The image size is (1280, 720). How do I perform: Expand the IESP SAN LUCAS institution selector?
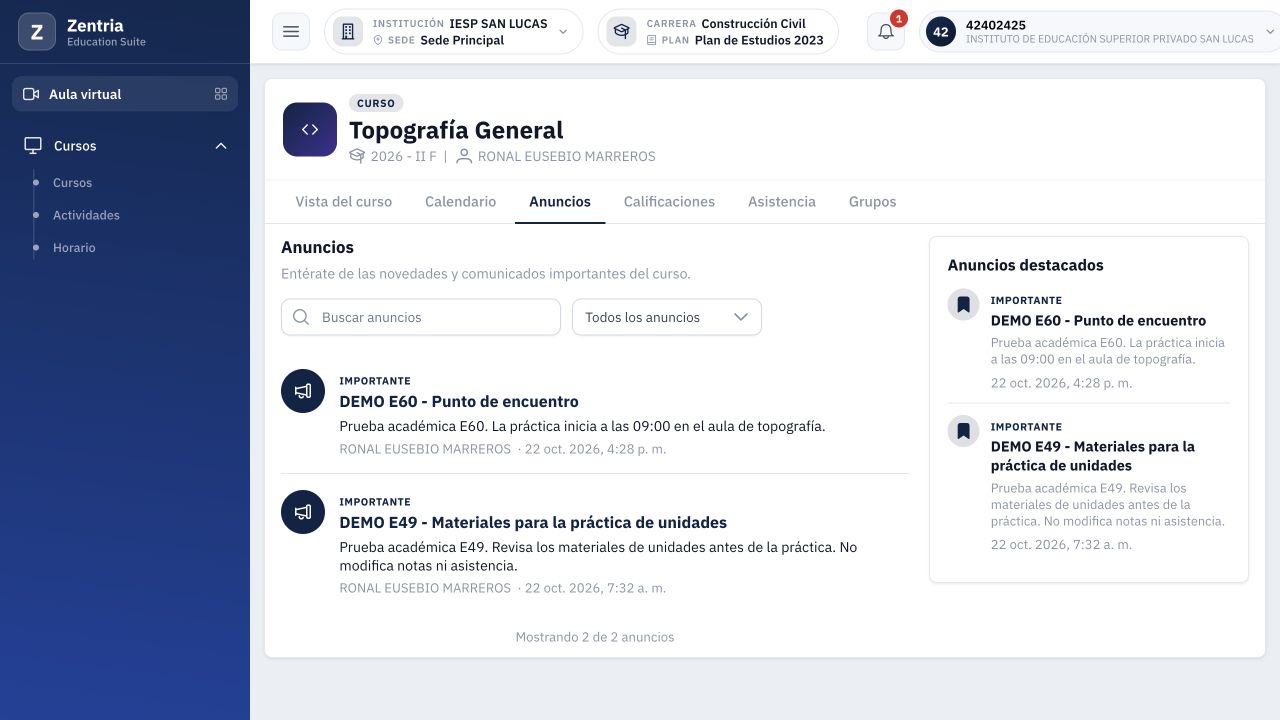tap(453, 32)
